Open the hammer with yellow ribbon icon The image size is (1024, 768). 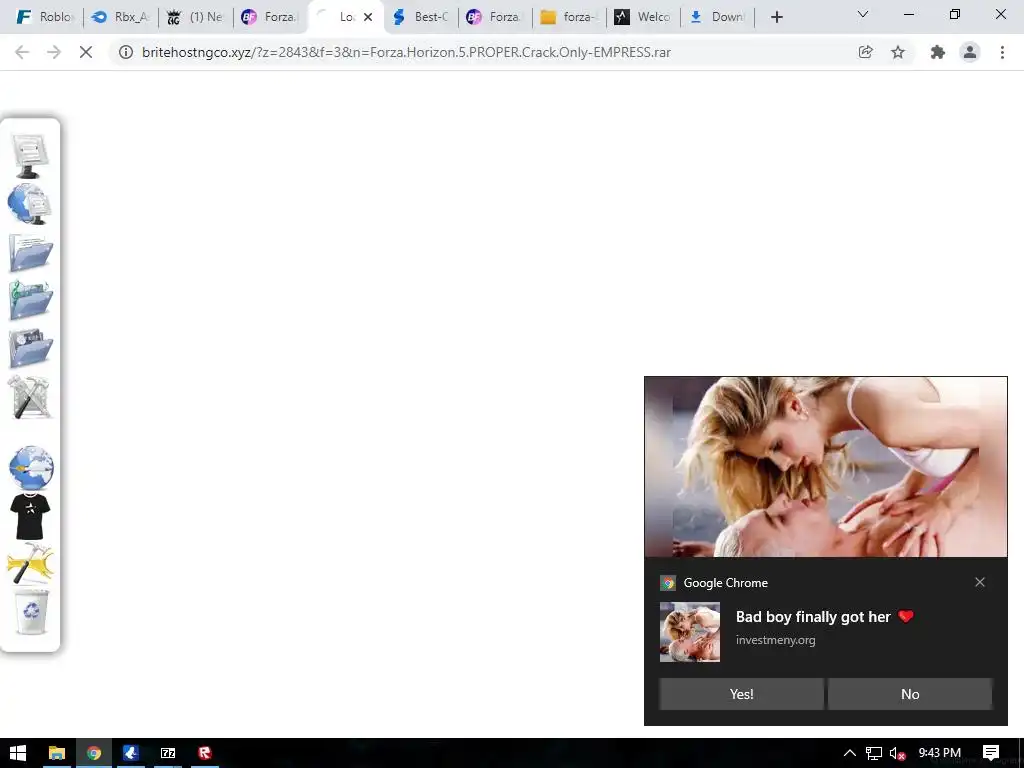tap(30, 563)
